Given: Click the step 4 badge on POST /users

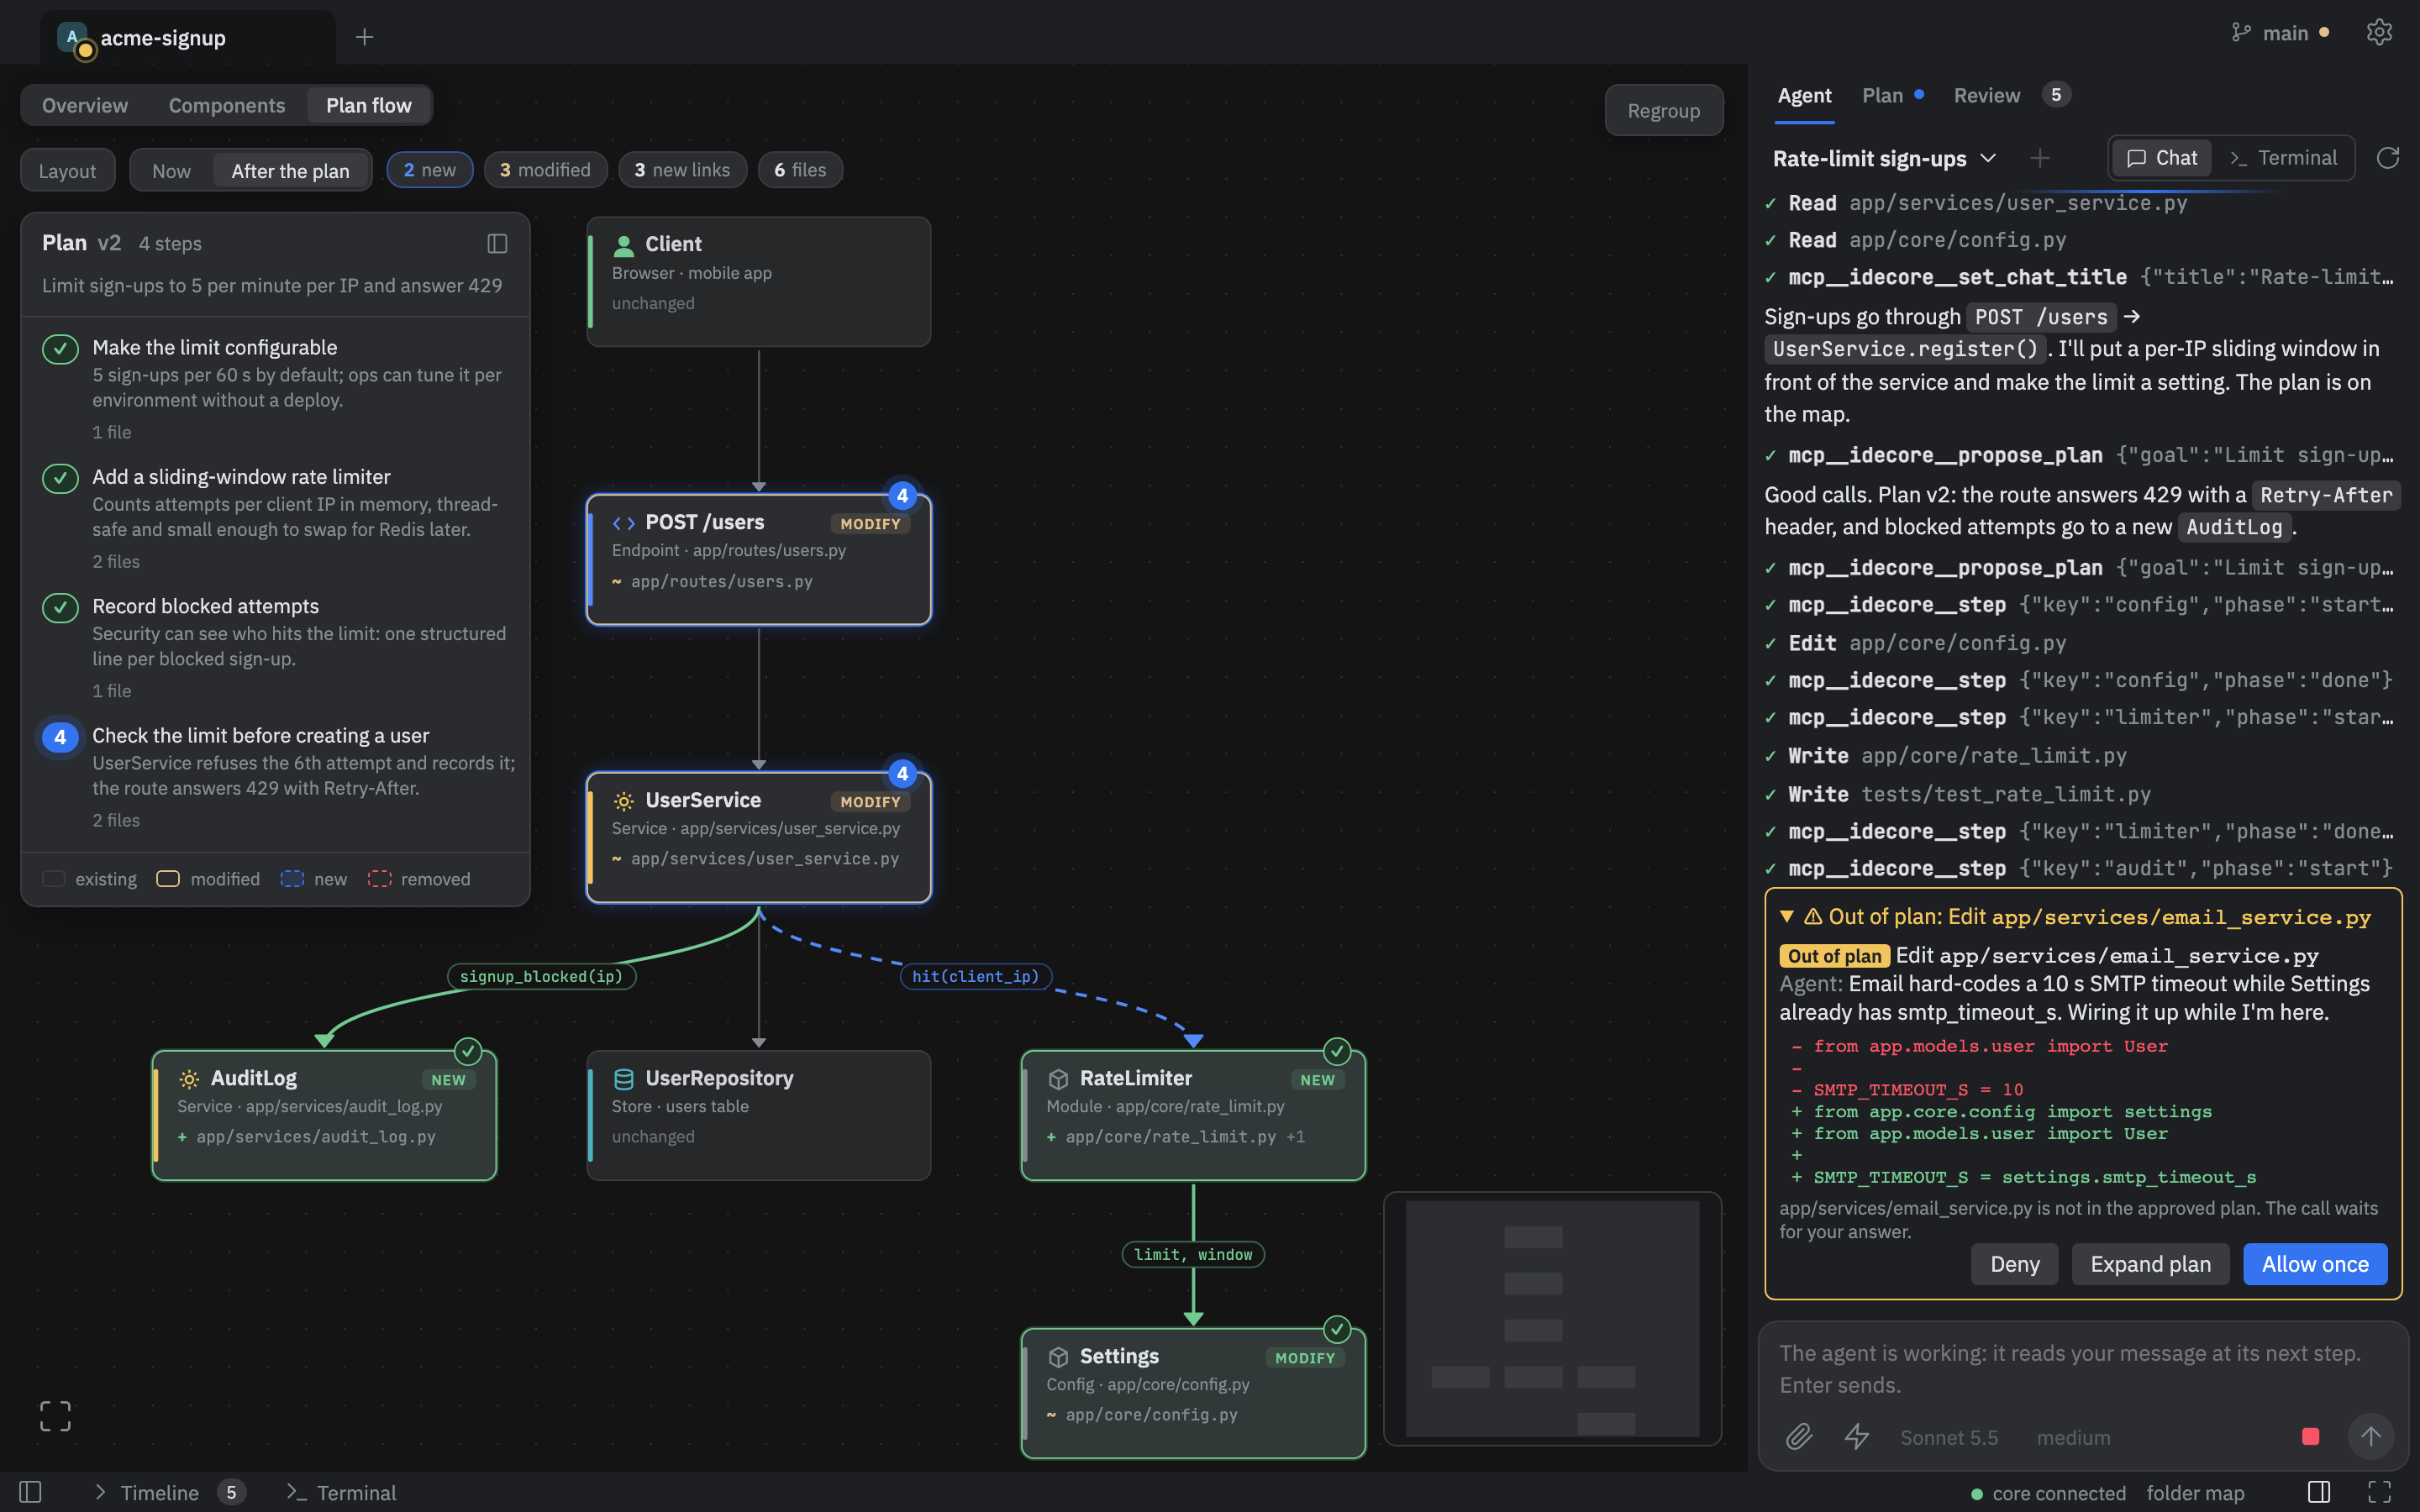Looking at the screenshot, I should [x=902, y=495].
